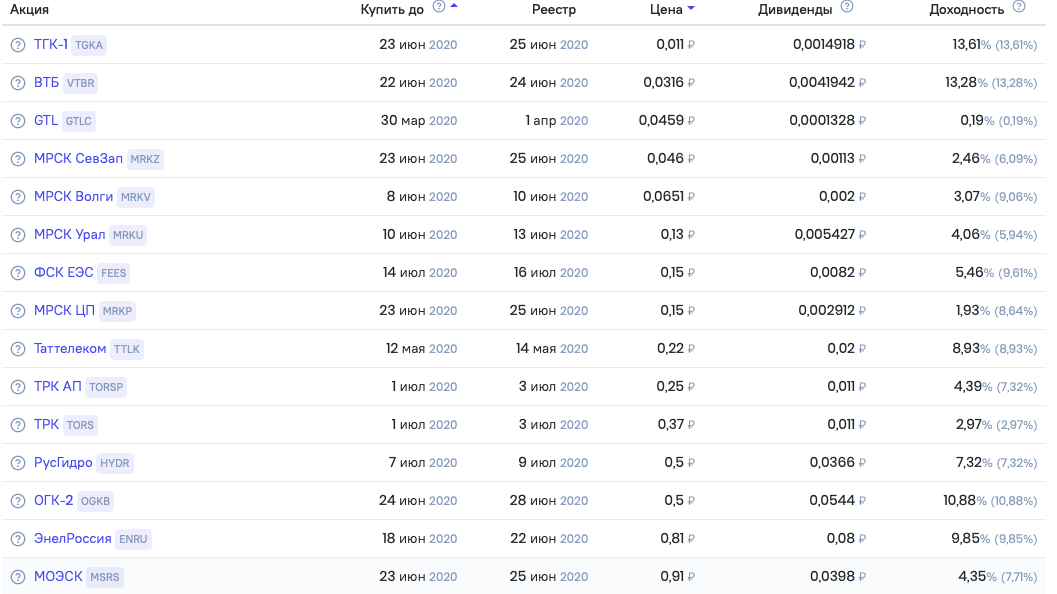1057x594 pixels.
Task: Open the ТРК АП stock link
Action: point(57,386)
